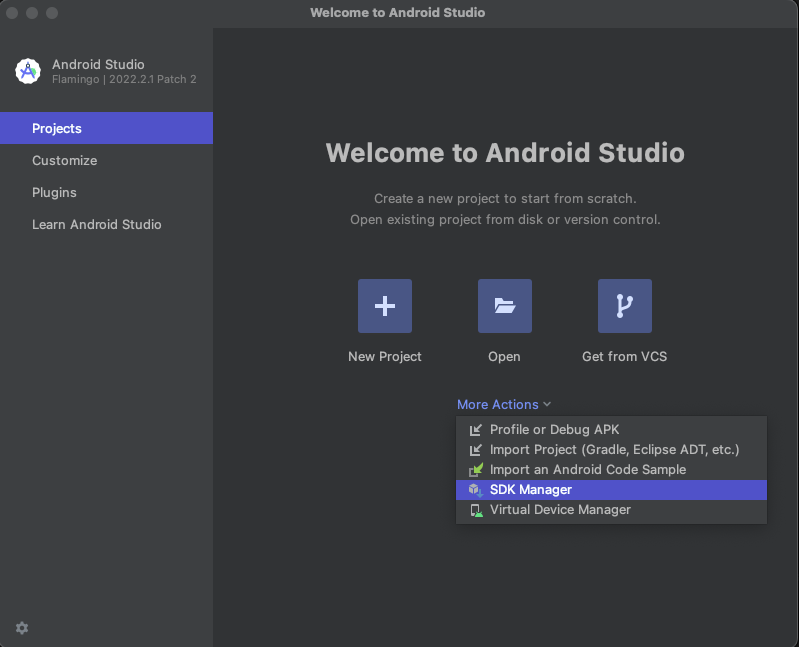Launch Virtual Device Manager menu entry

(x=611, y=509)
